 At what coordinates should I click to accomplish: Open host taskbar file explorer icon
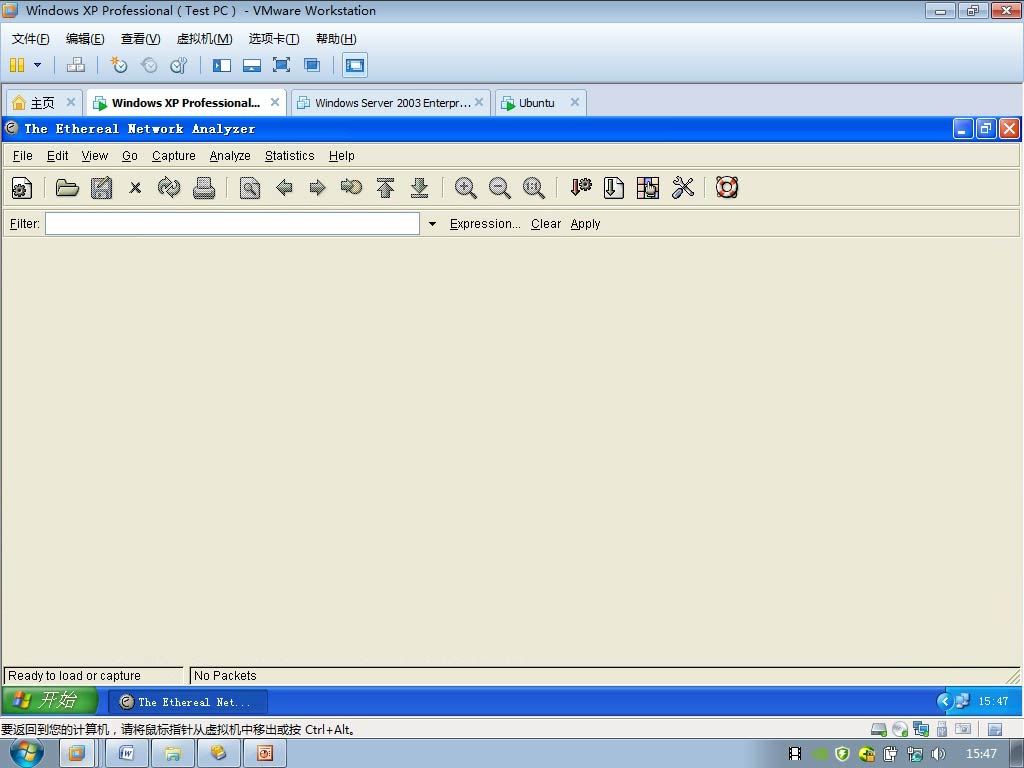click(172, 753)
